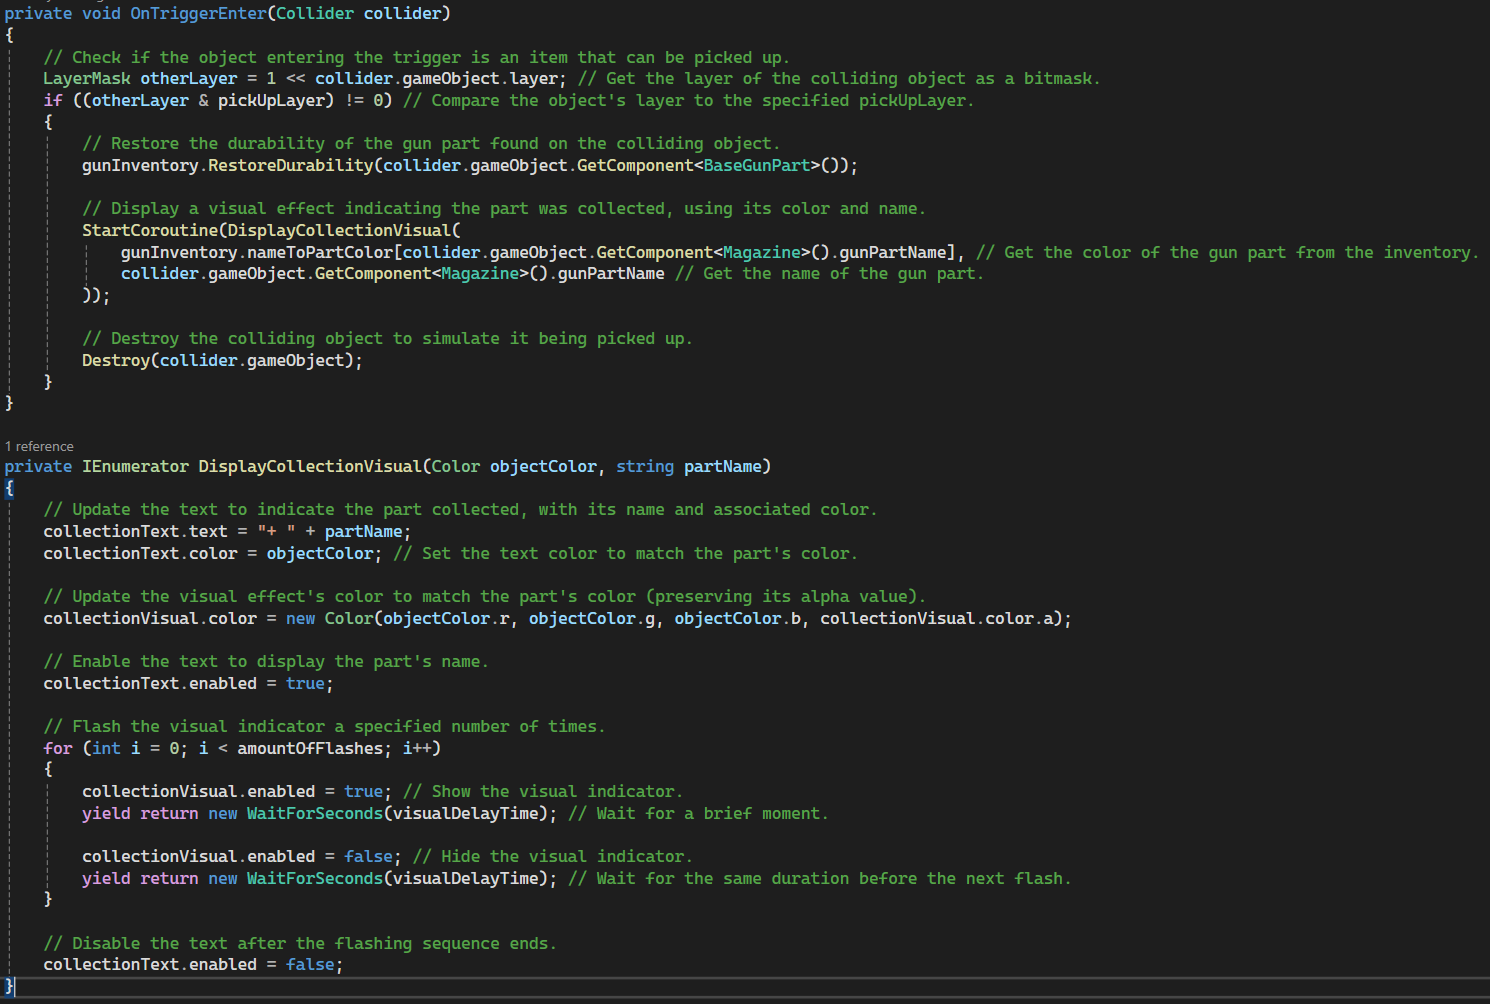This screenshot has width=1490, height=1004.
Task: Click false in collectionVisual.enabled assignment
Action: point(368,856)
